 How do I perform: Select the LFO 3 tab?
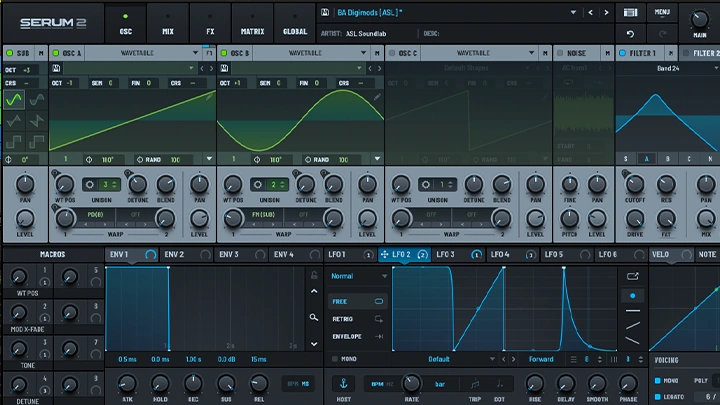(x=458, y=254)
